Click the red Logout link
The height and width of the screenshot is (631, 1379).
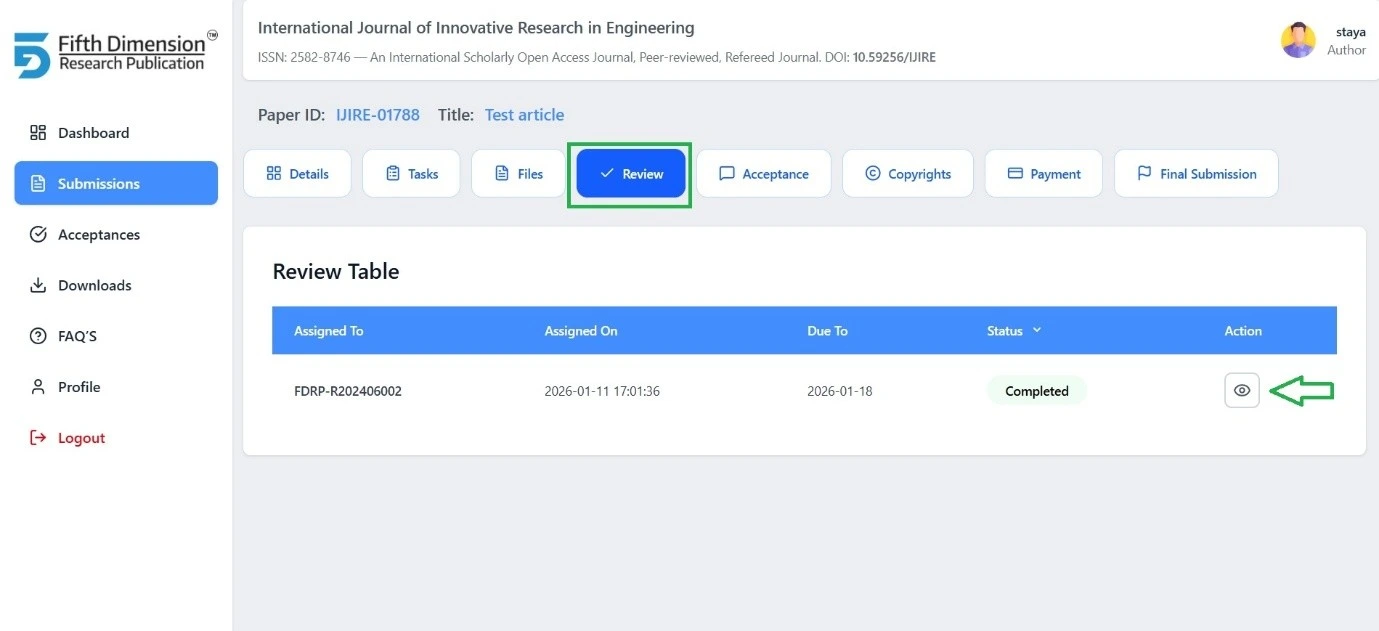(68, 438)
